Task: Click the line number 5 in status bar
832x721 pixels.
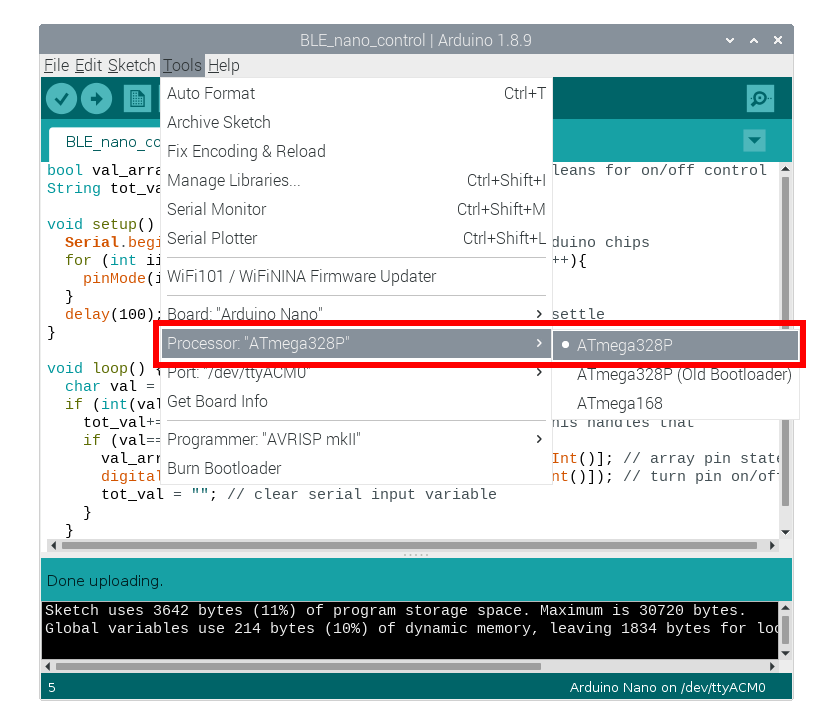Action: [51, 688]
